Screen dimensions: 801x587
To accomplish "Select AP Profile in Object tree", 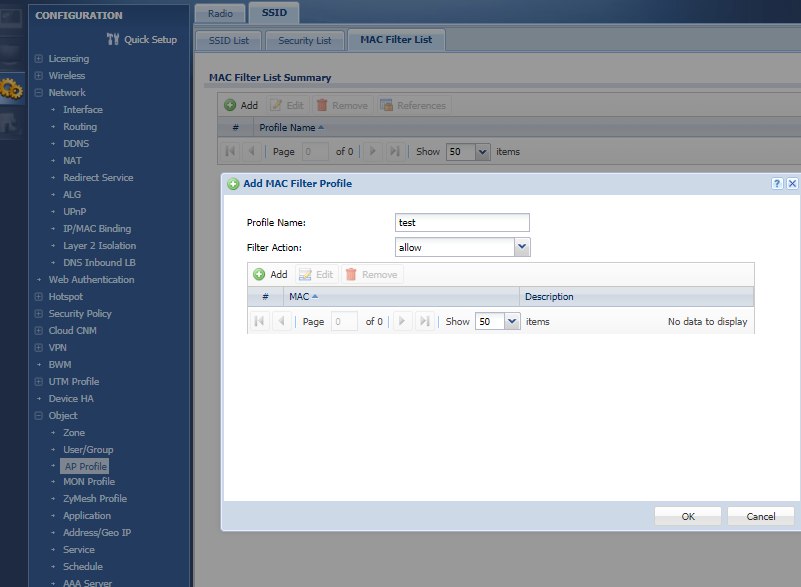I will point(85,466).
